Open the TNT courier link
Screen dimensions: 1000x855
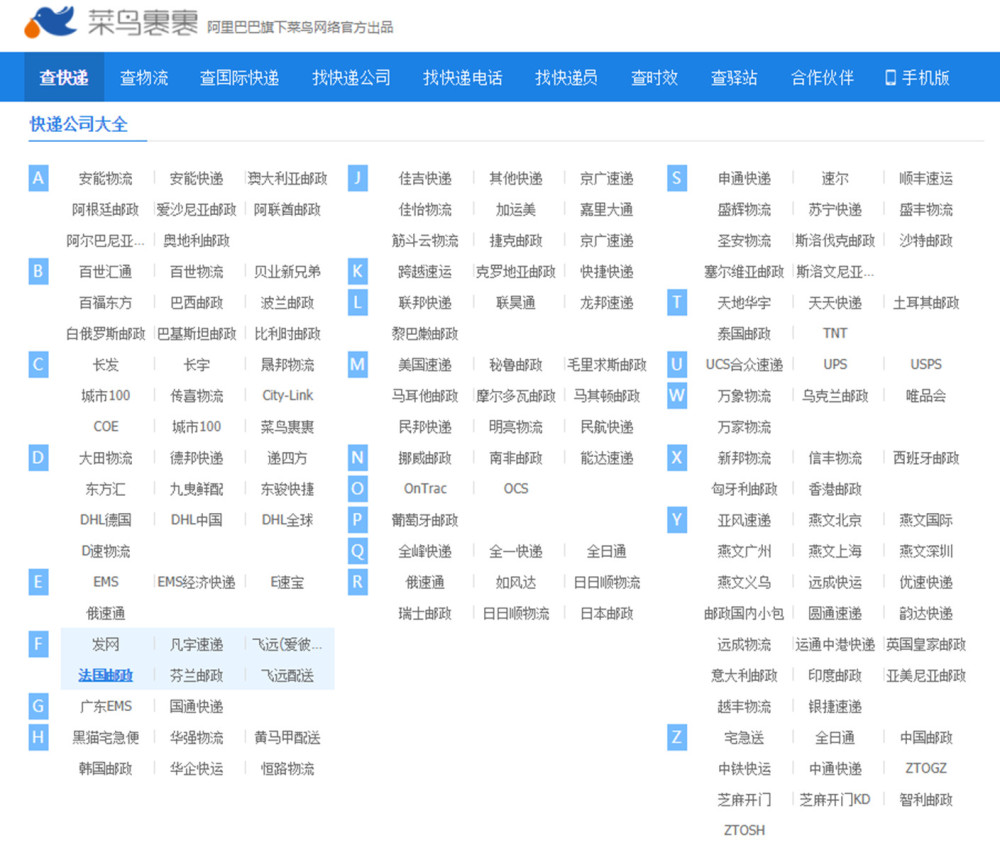pos(835,333)
